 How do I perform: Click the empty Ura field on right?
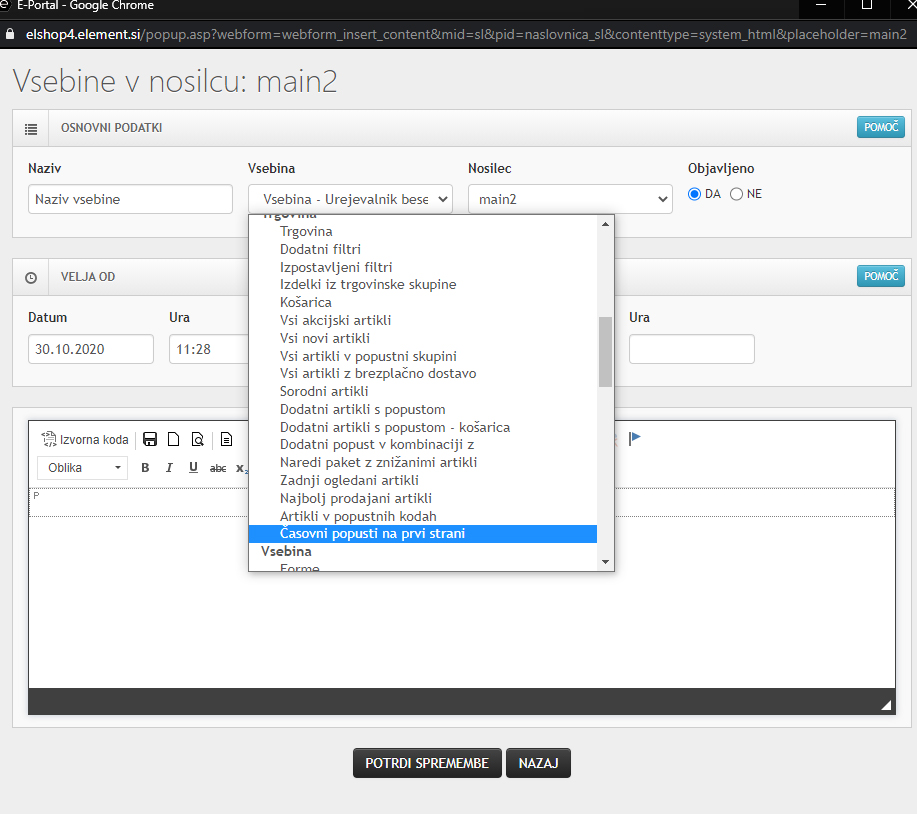pyautogui.click(x=692, y=349)
